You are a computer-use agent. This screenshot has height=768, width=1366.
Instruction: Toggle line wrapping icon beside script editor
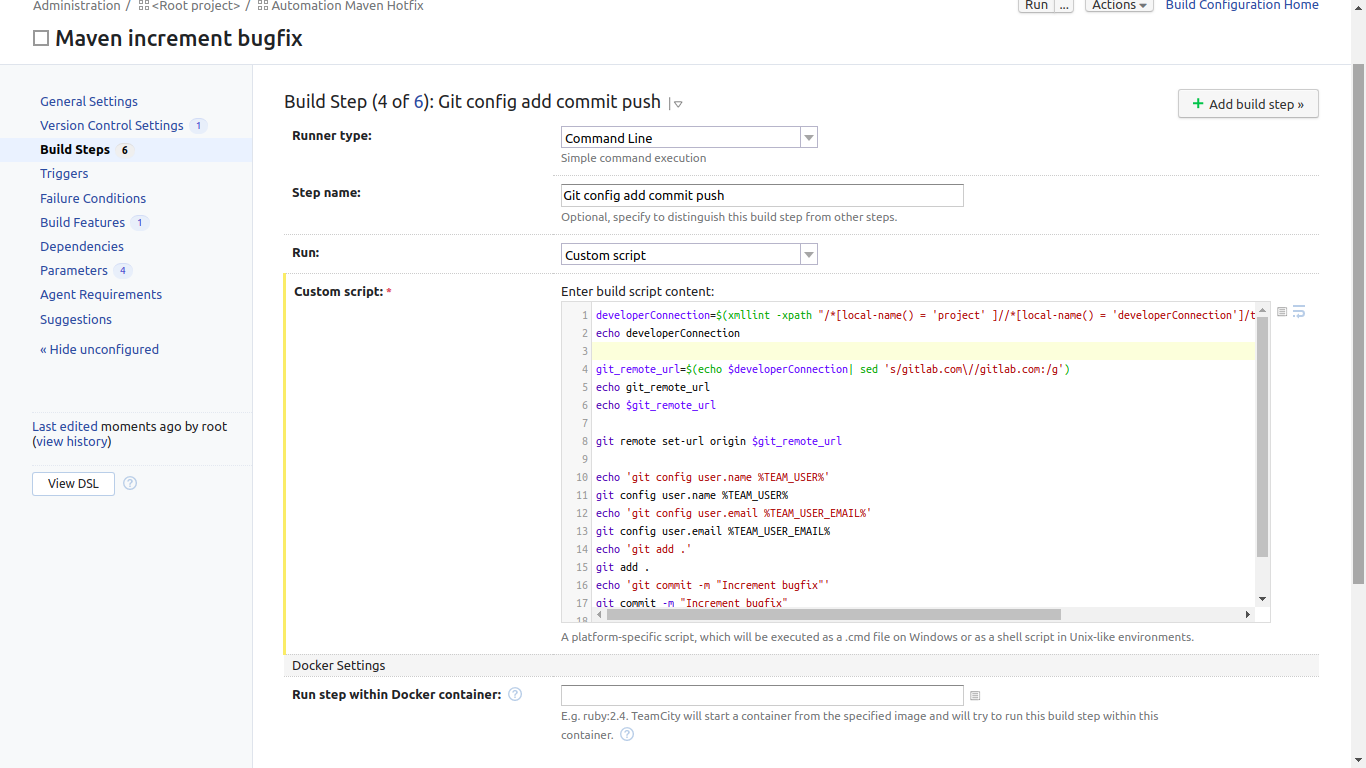1299,312
